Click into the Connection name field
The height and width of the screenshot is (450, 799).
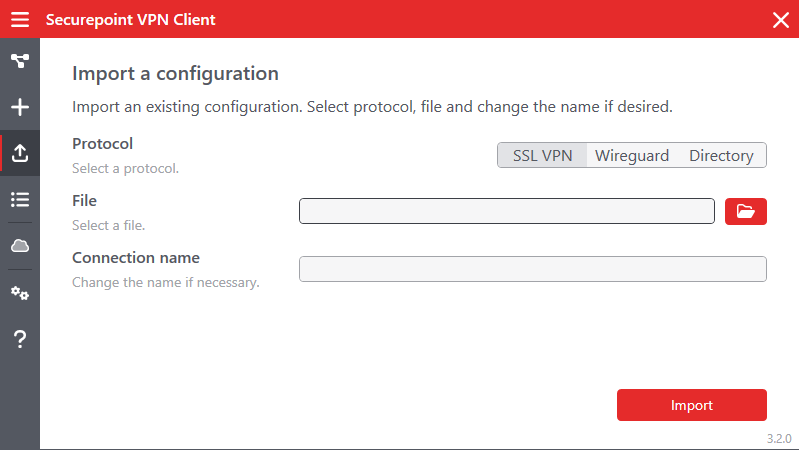(533, 269)
